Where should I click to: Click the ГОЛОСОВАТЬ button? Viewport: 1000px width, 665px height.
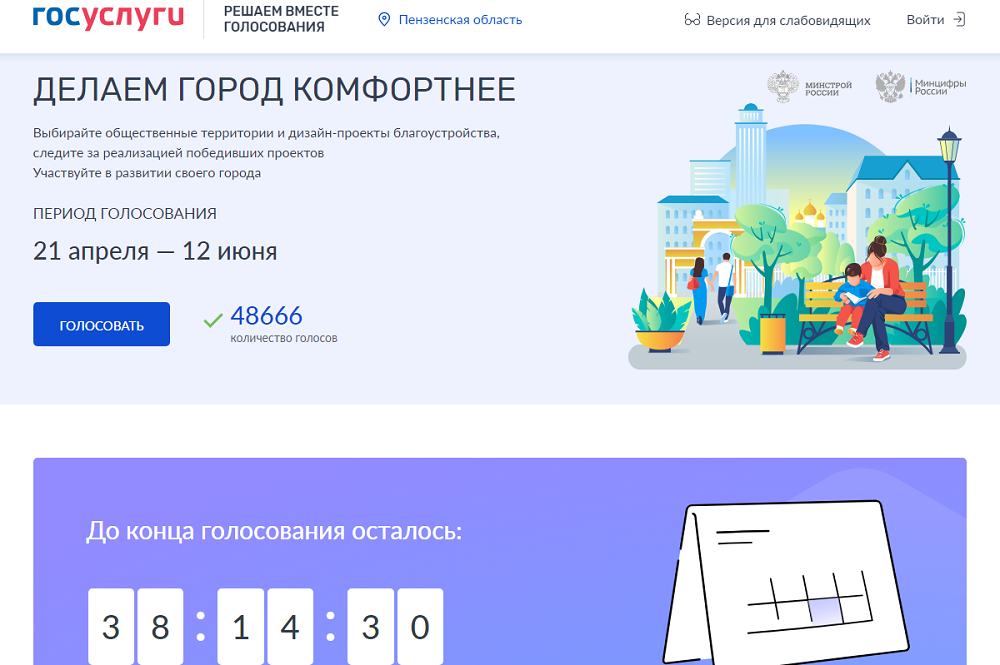pos(101,324)
